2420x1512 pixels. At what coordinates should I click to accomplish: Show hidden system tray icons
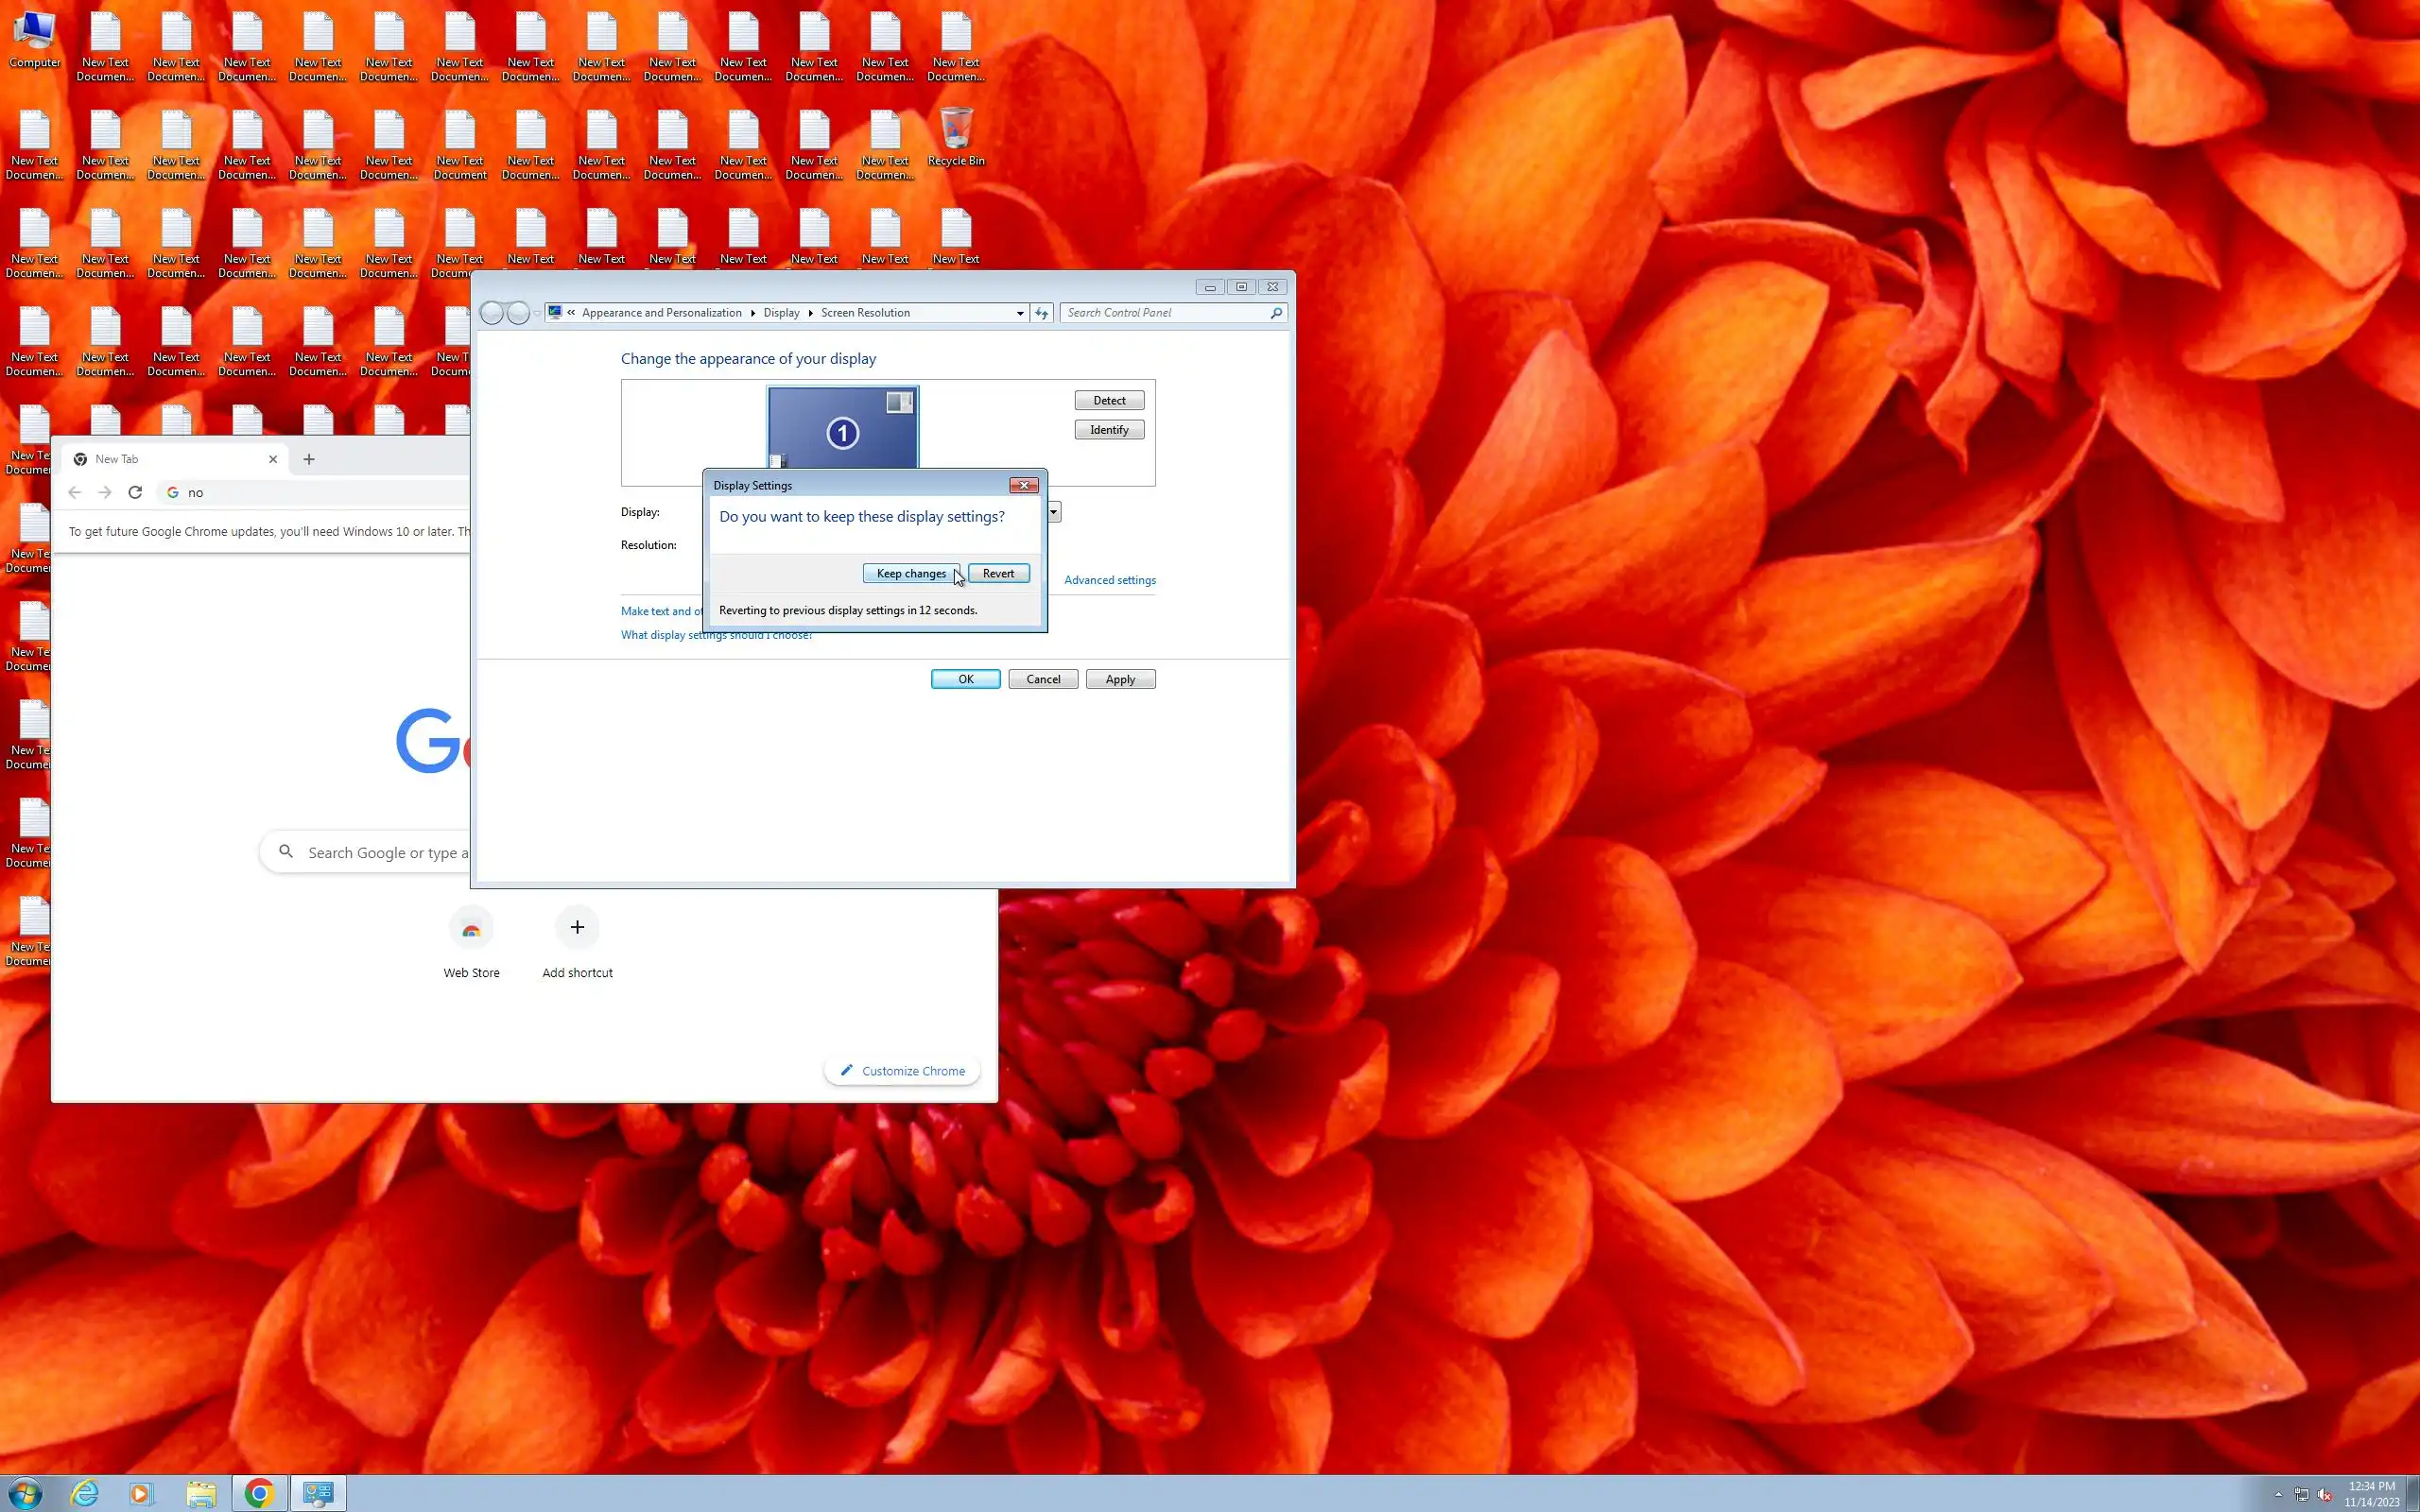(2278, 1494)
